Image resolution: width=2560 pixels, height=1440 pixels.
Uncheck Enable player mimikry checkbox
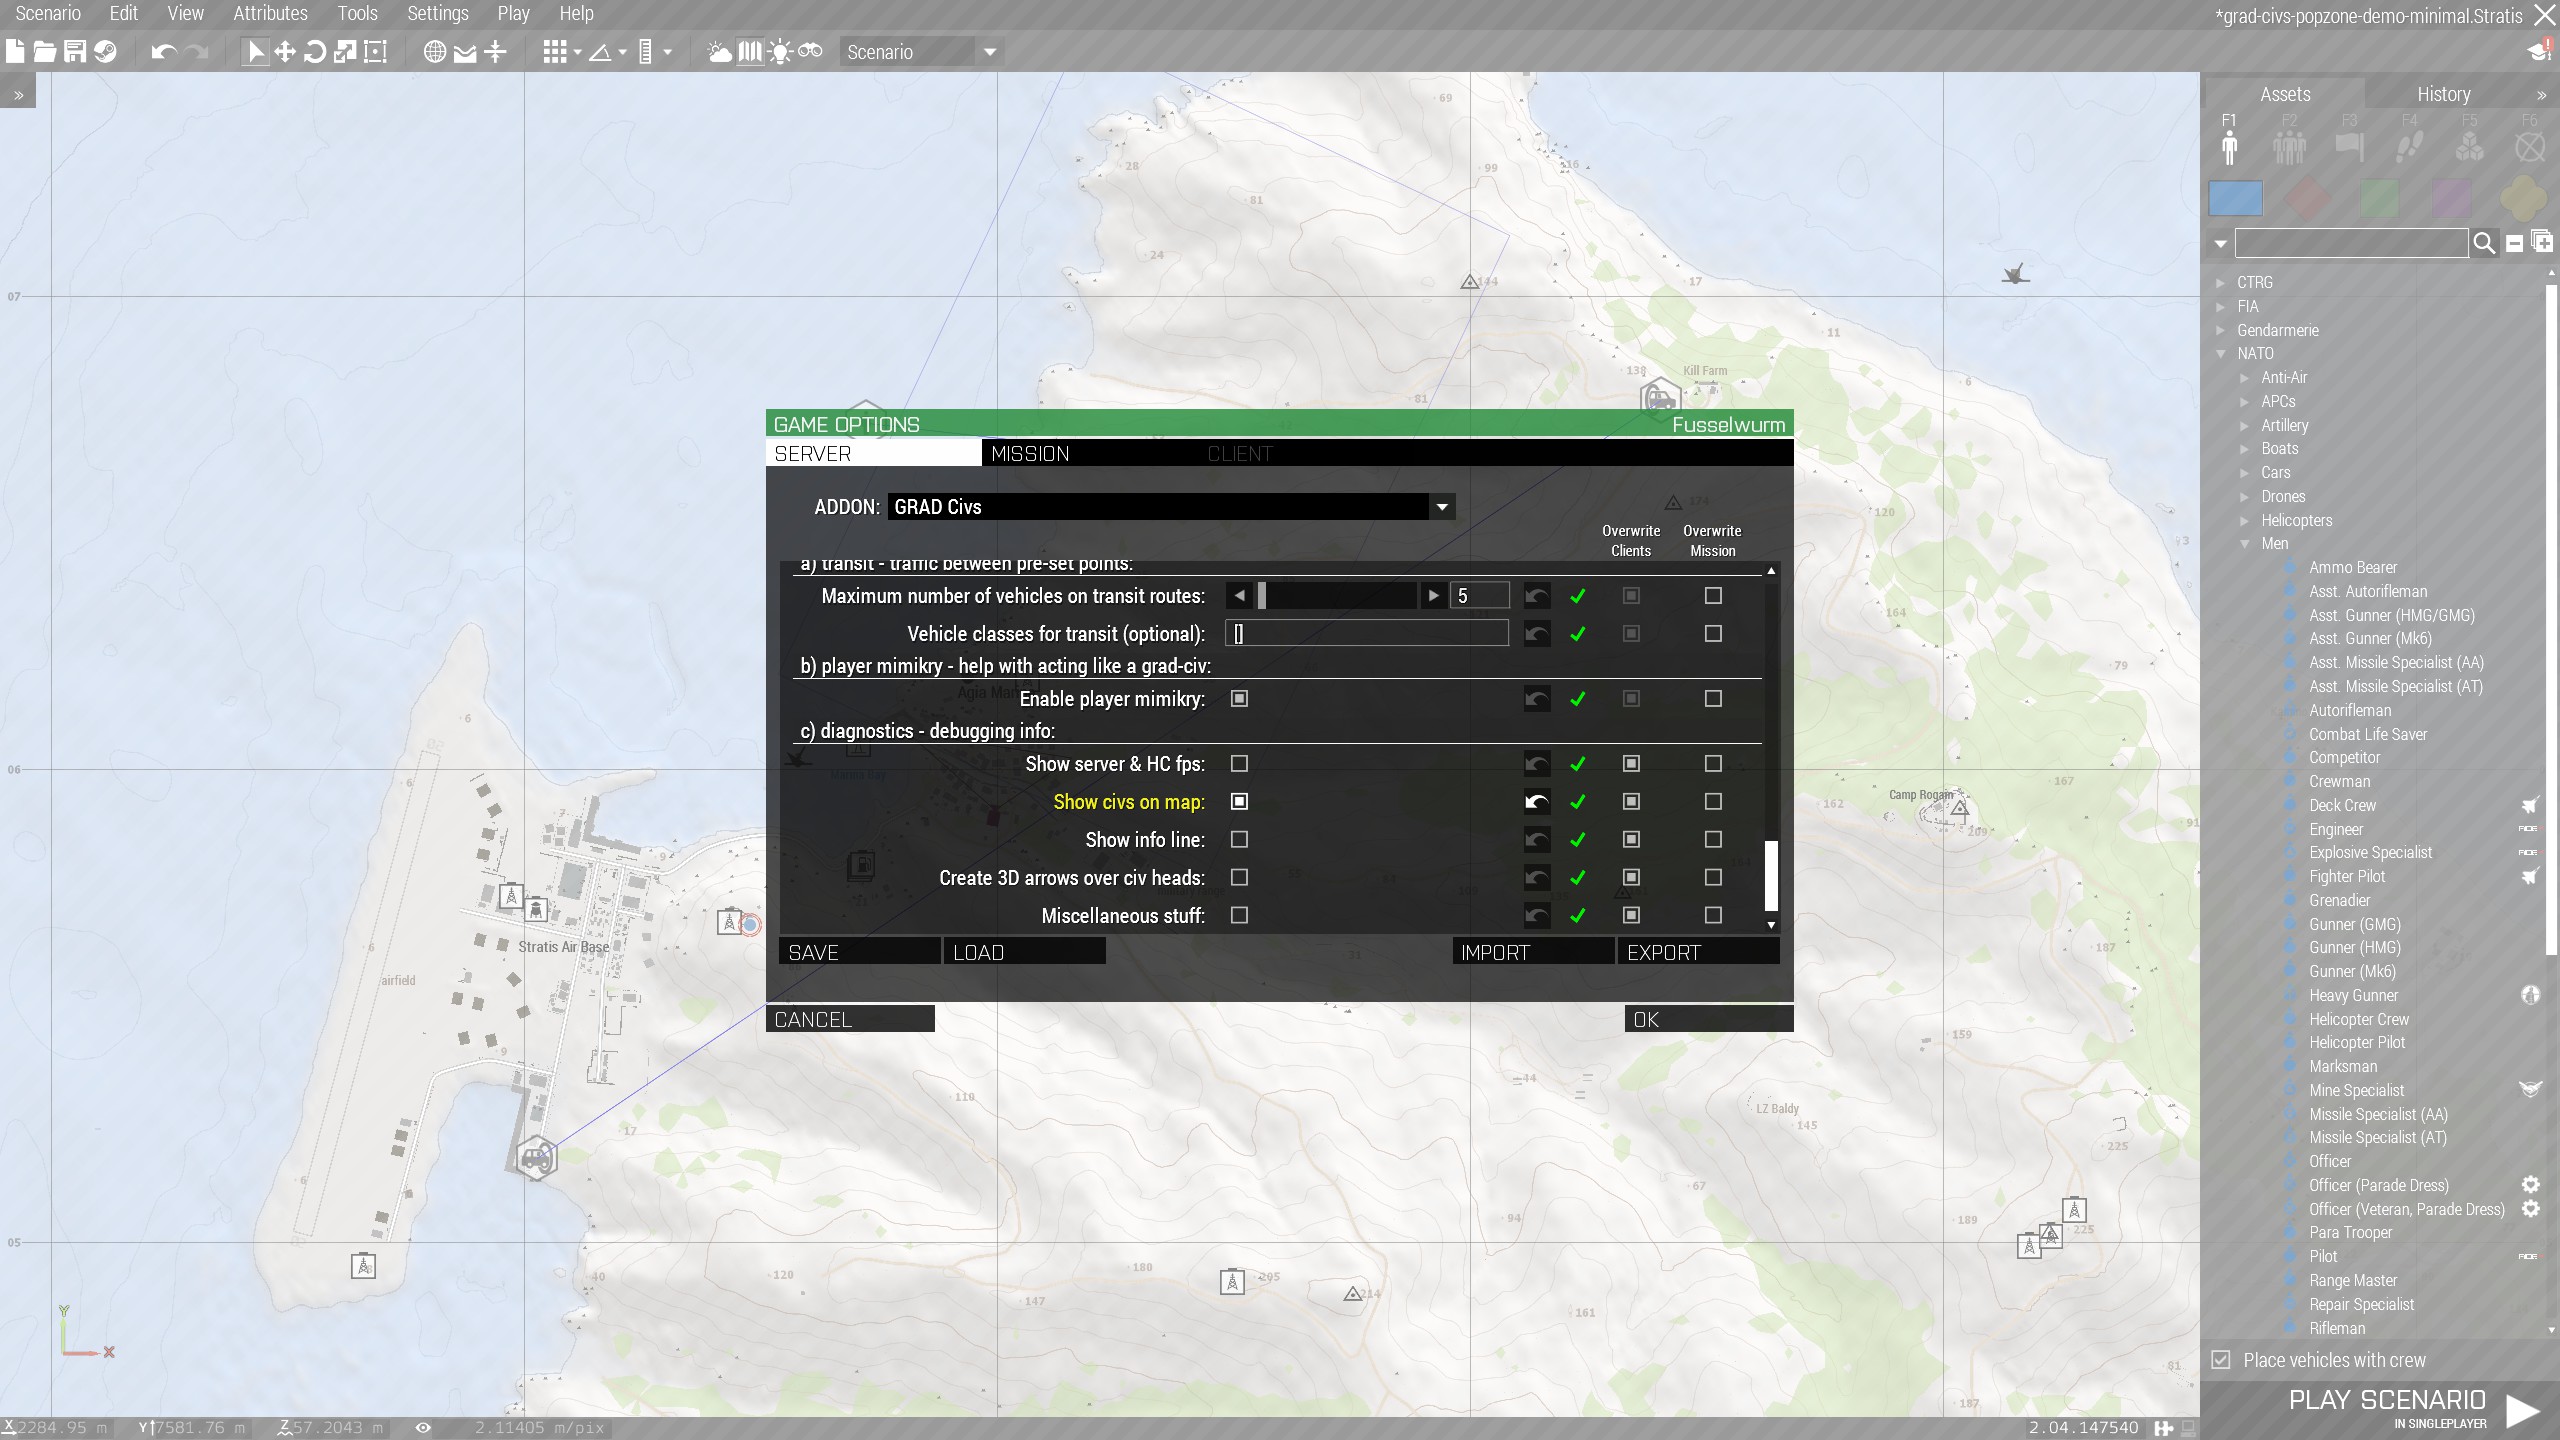pos(1239,699)
